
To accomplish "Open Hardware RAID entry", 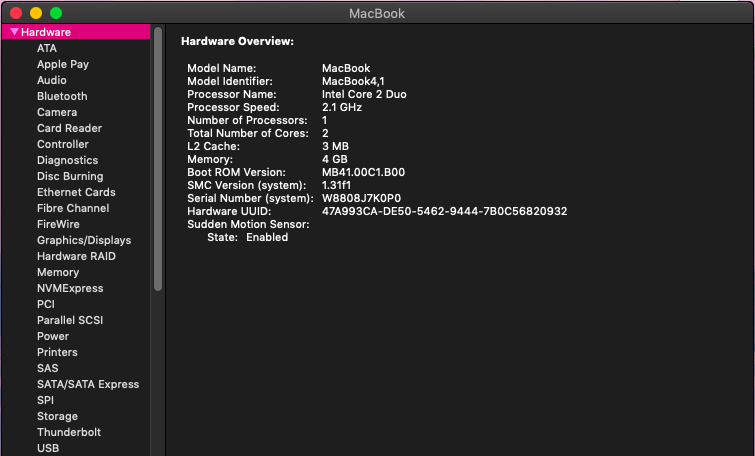I will (76, 256).
